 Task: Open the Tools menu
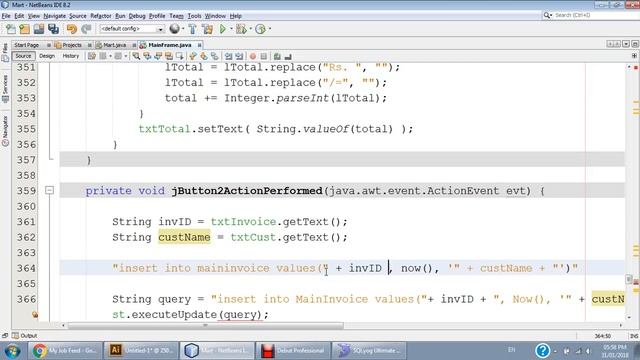pos(194,16)
